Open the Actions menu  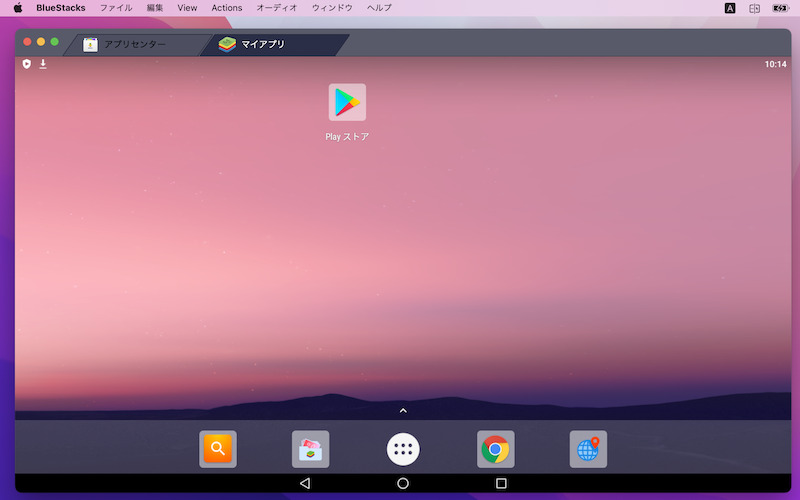point(227,8)
